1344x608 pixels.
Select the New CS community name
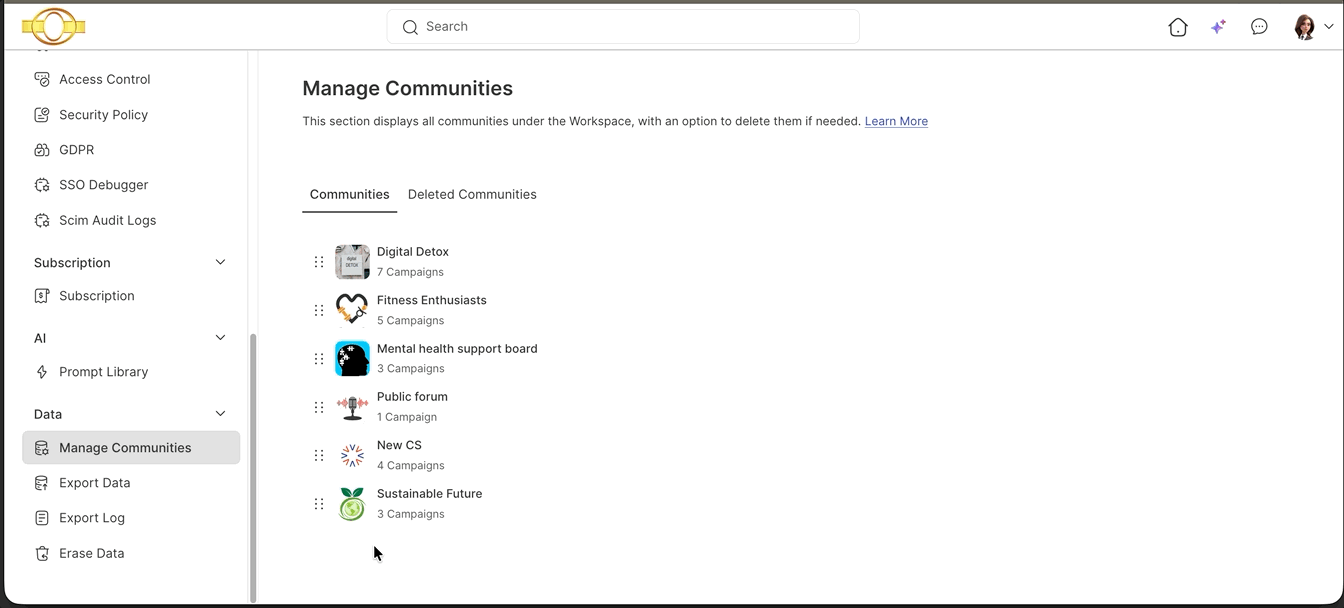(x=399, y=445)
